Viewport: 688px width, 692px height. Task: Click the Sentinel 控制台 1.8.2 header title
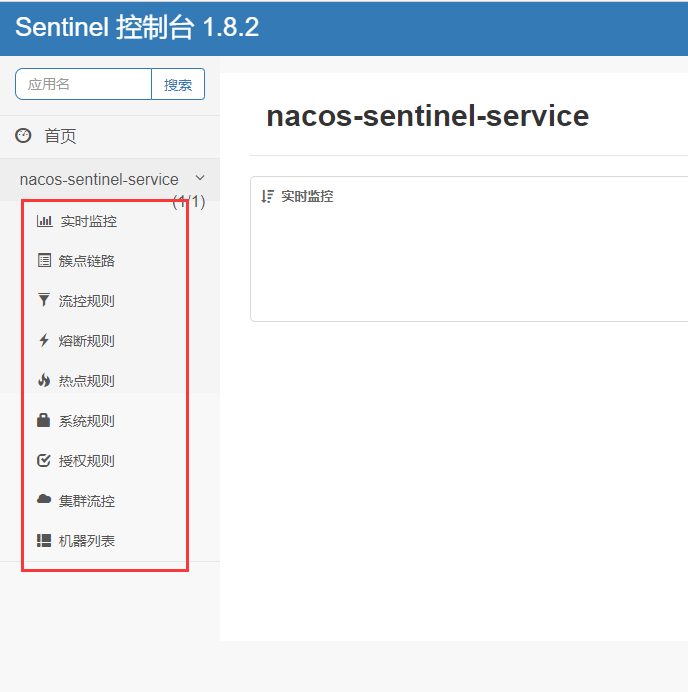(x=137, y=27)
